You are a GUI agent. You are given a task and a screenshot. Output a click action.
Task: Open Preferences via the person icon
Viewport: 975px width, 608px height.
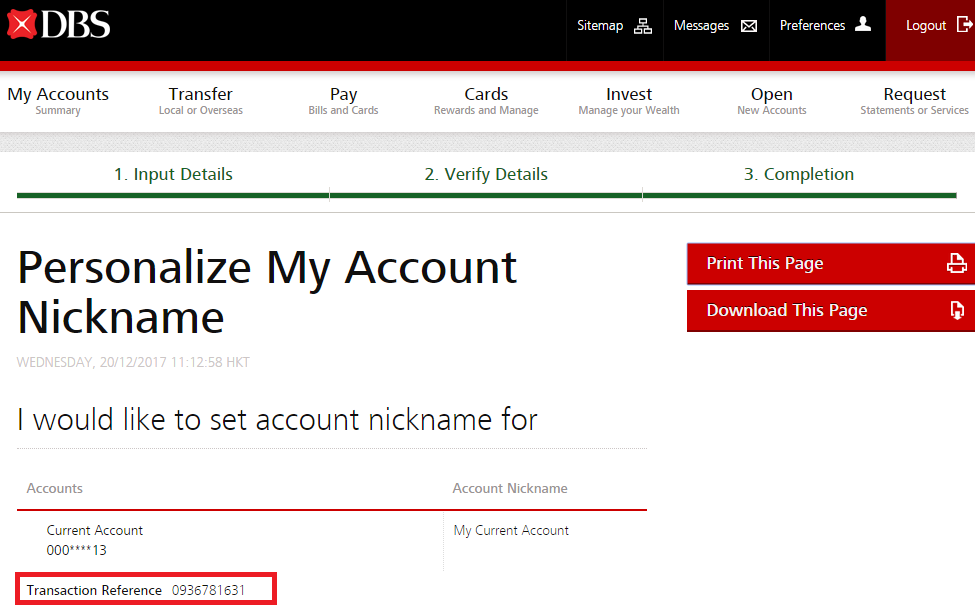[861, 25]
